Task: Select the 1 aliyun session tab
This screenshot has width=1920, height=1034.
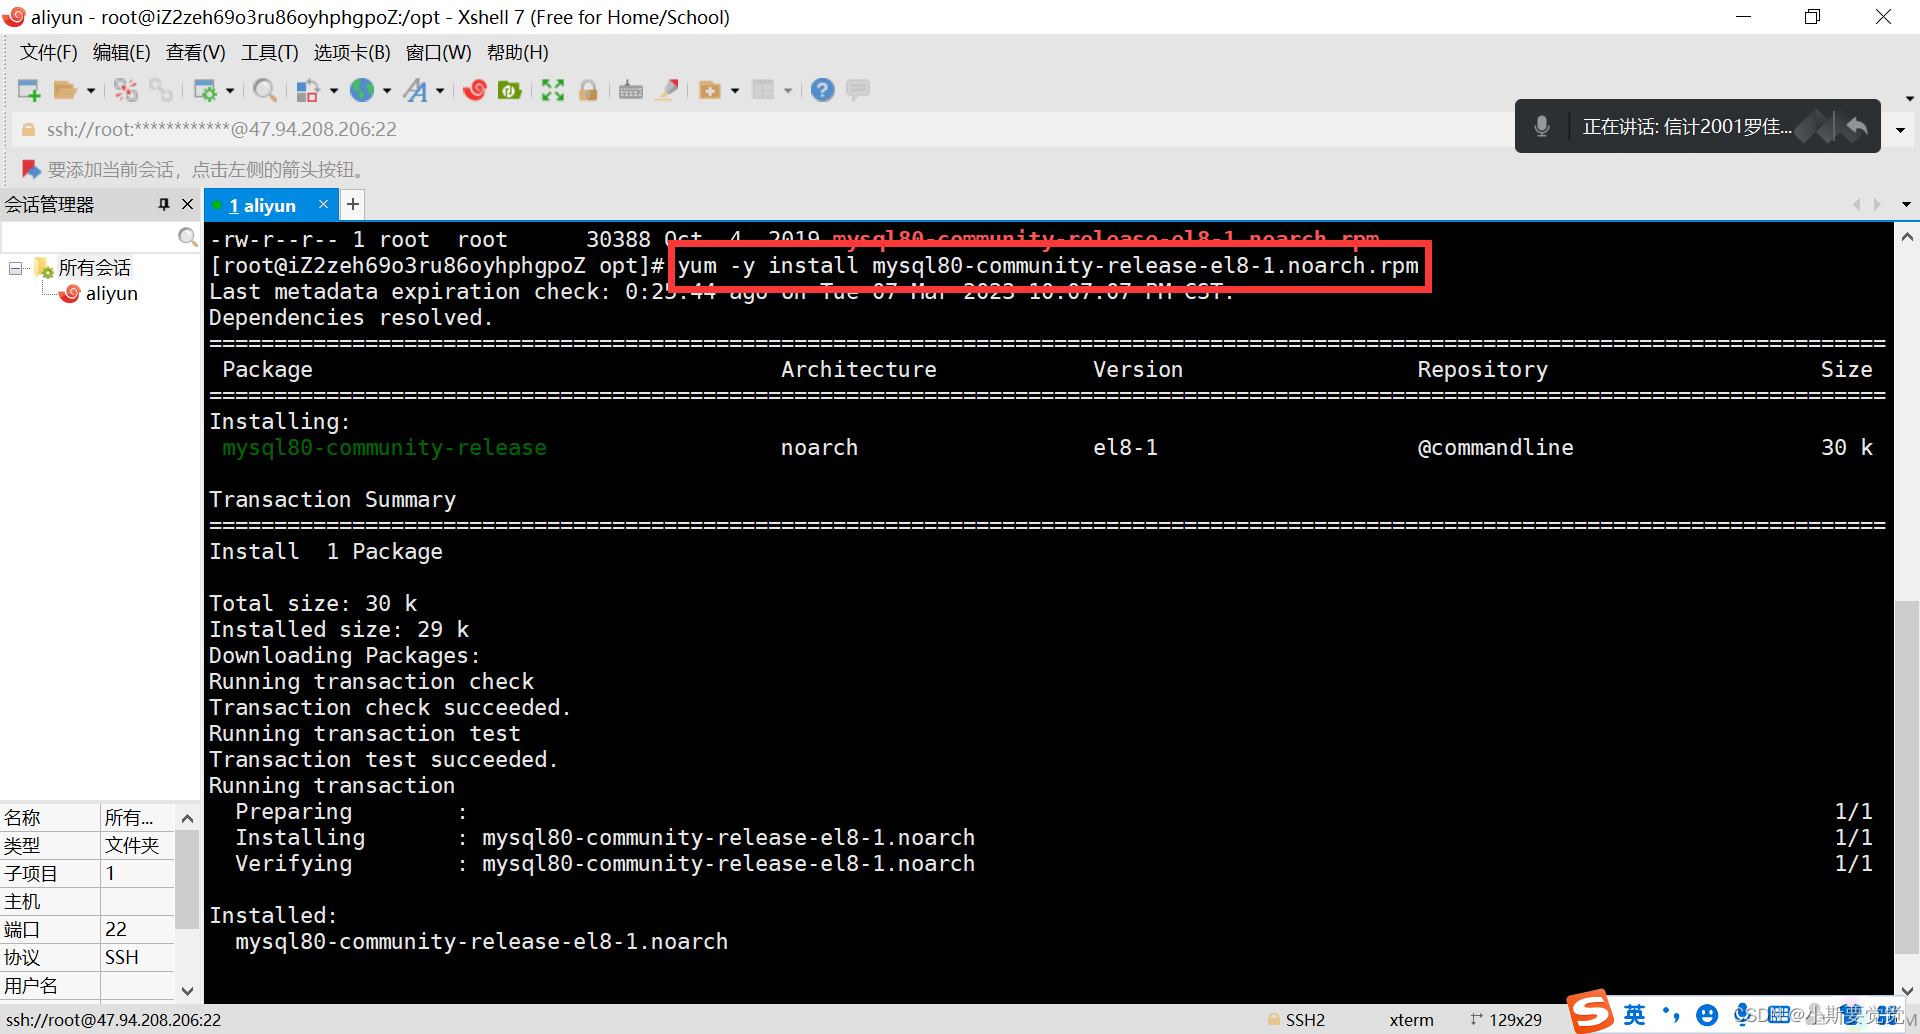Action: pyautogui.click(x=263, y=204)
